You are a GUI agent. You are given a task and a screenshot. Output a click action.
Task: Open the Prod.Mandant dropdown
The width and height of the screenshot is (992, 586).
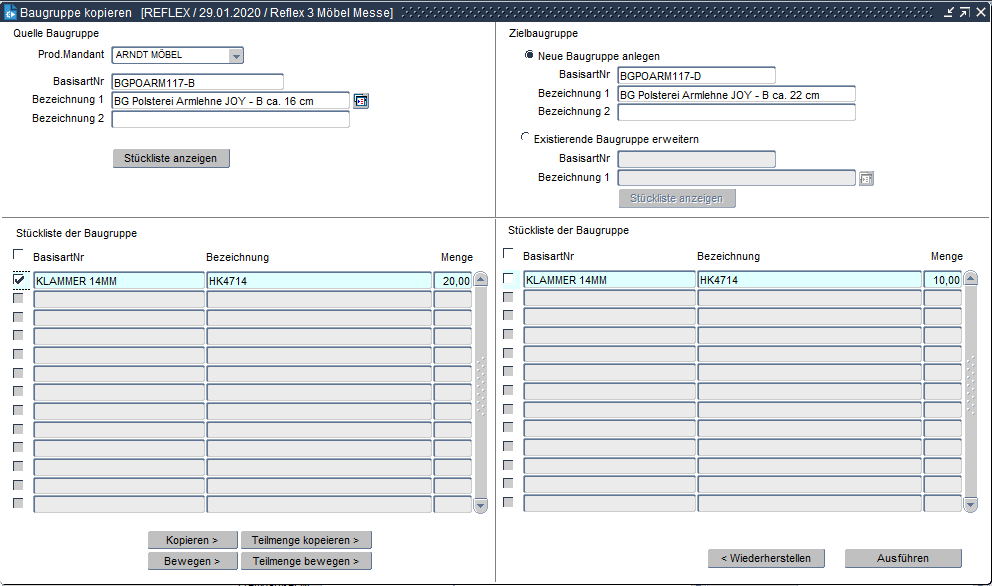236,55
